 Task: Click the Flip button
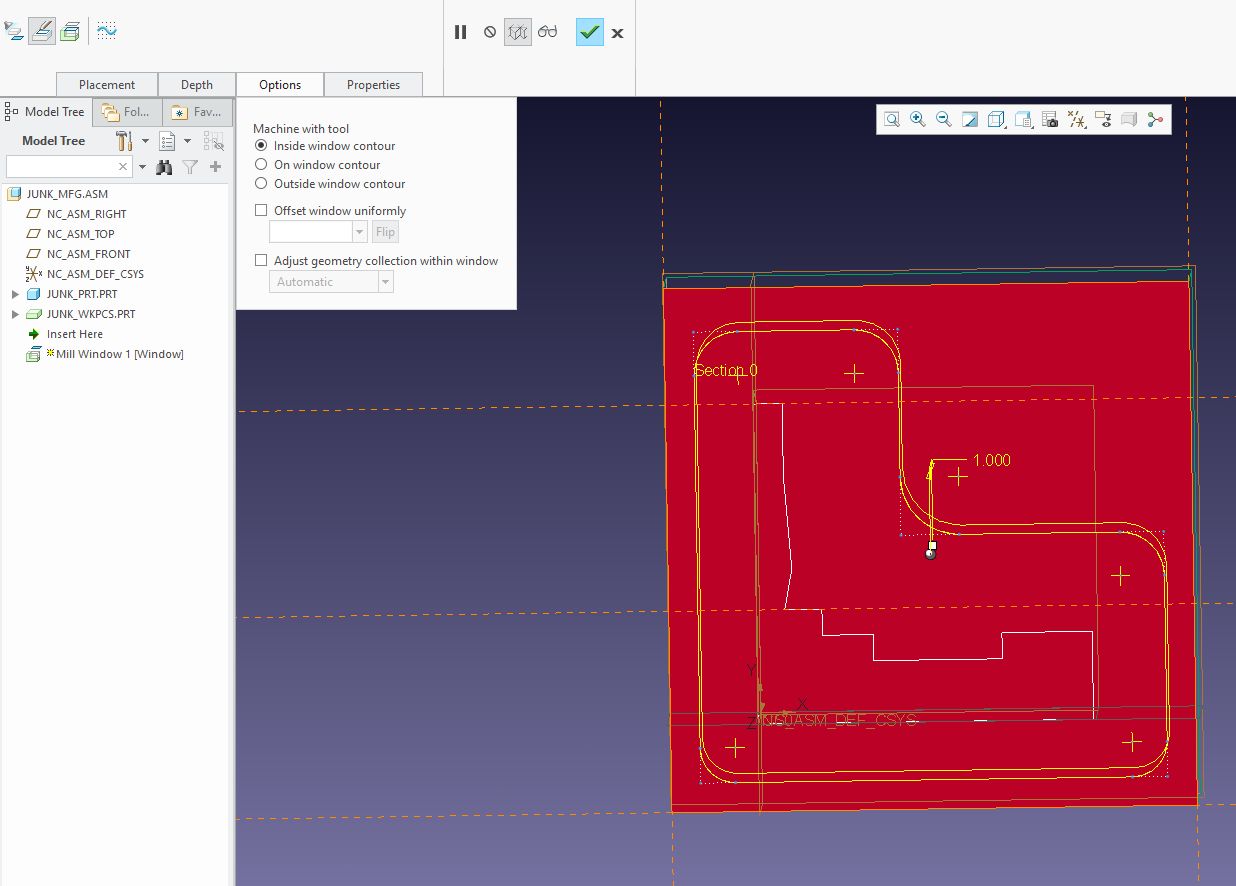coord(385,231)
